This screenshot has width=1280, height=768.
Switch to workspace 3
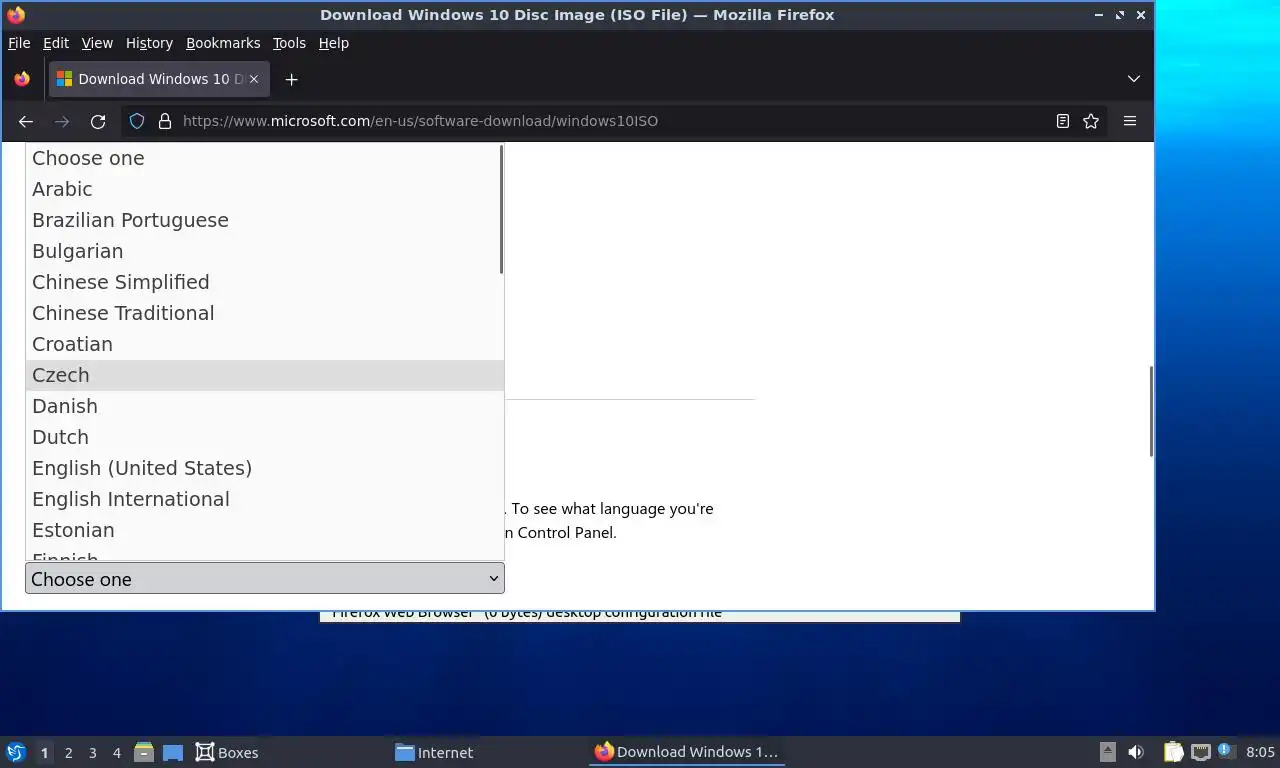tap(92, 753)
